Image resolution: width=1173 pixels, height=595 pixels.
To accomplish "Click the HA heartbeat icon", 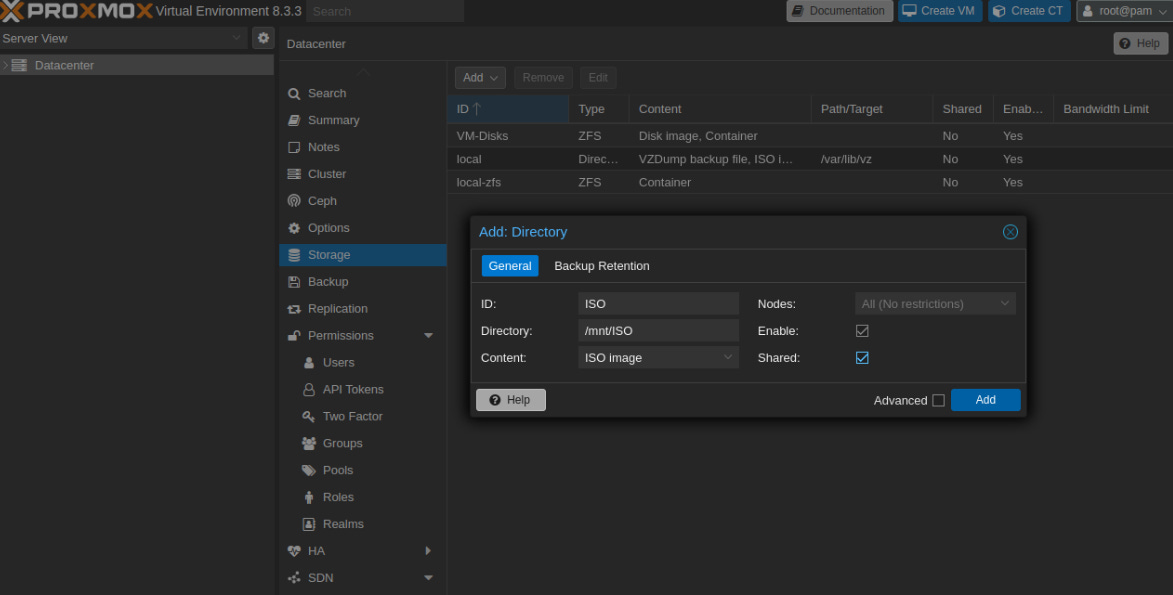I will (x=294, y=551).
